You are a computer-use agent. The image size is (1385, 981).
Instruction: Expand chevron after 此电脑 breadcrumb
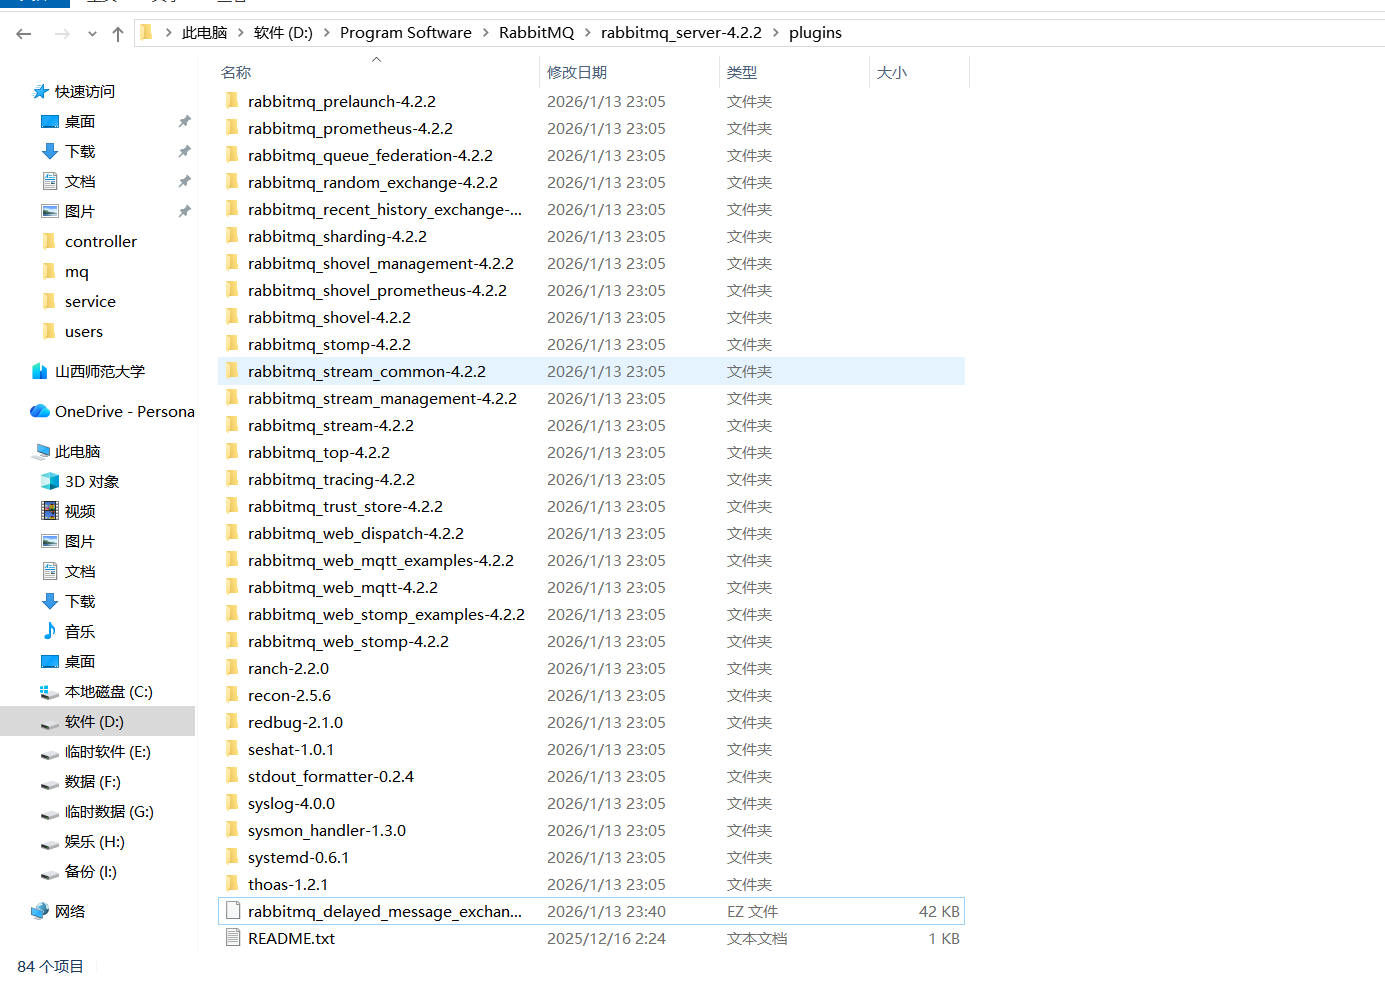tap(241, 33)
